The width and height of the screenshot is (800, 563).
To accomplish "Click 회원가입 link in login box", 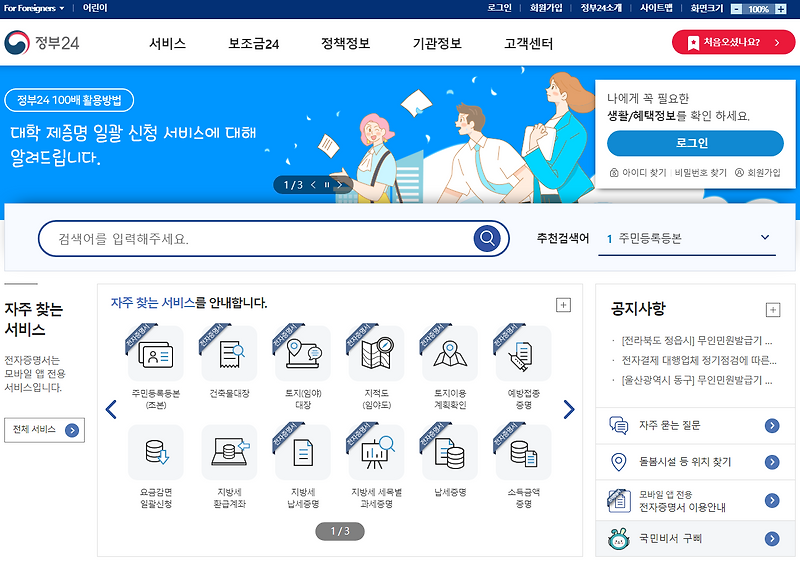I will pos(758,173).
